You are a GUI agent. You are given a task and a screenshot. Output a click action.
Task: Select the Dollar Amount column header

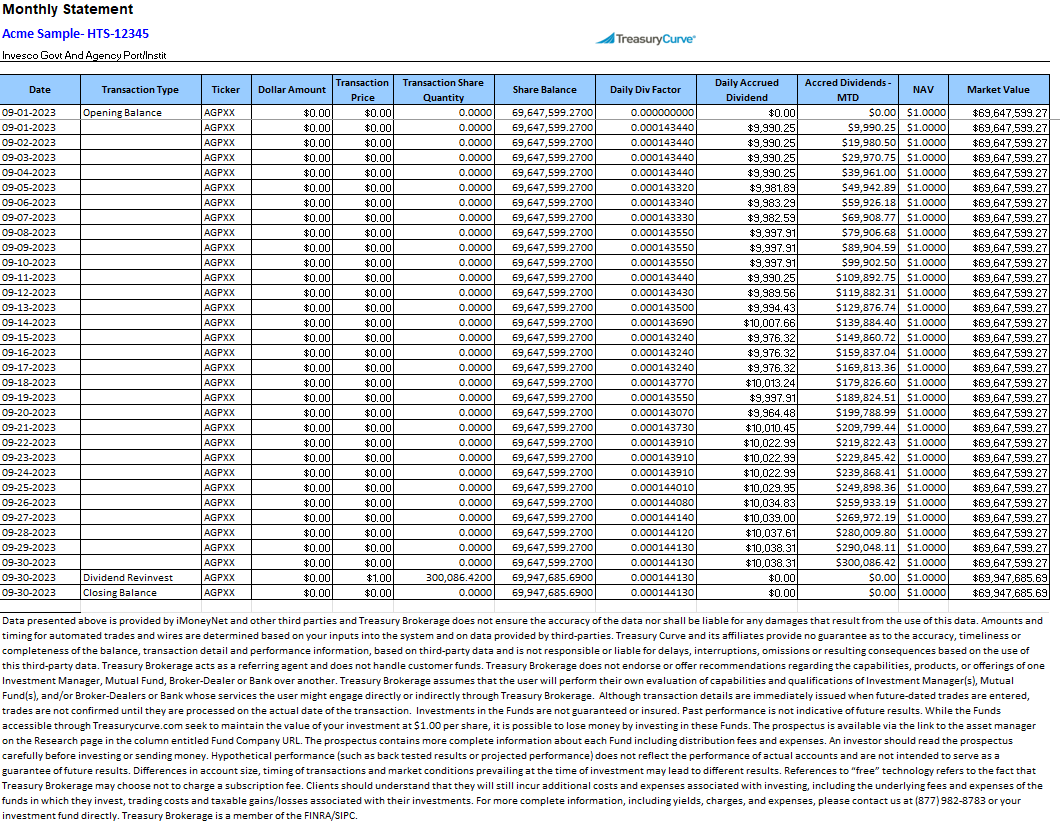coord(292,90)
